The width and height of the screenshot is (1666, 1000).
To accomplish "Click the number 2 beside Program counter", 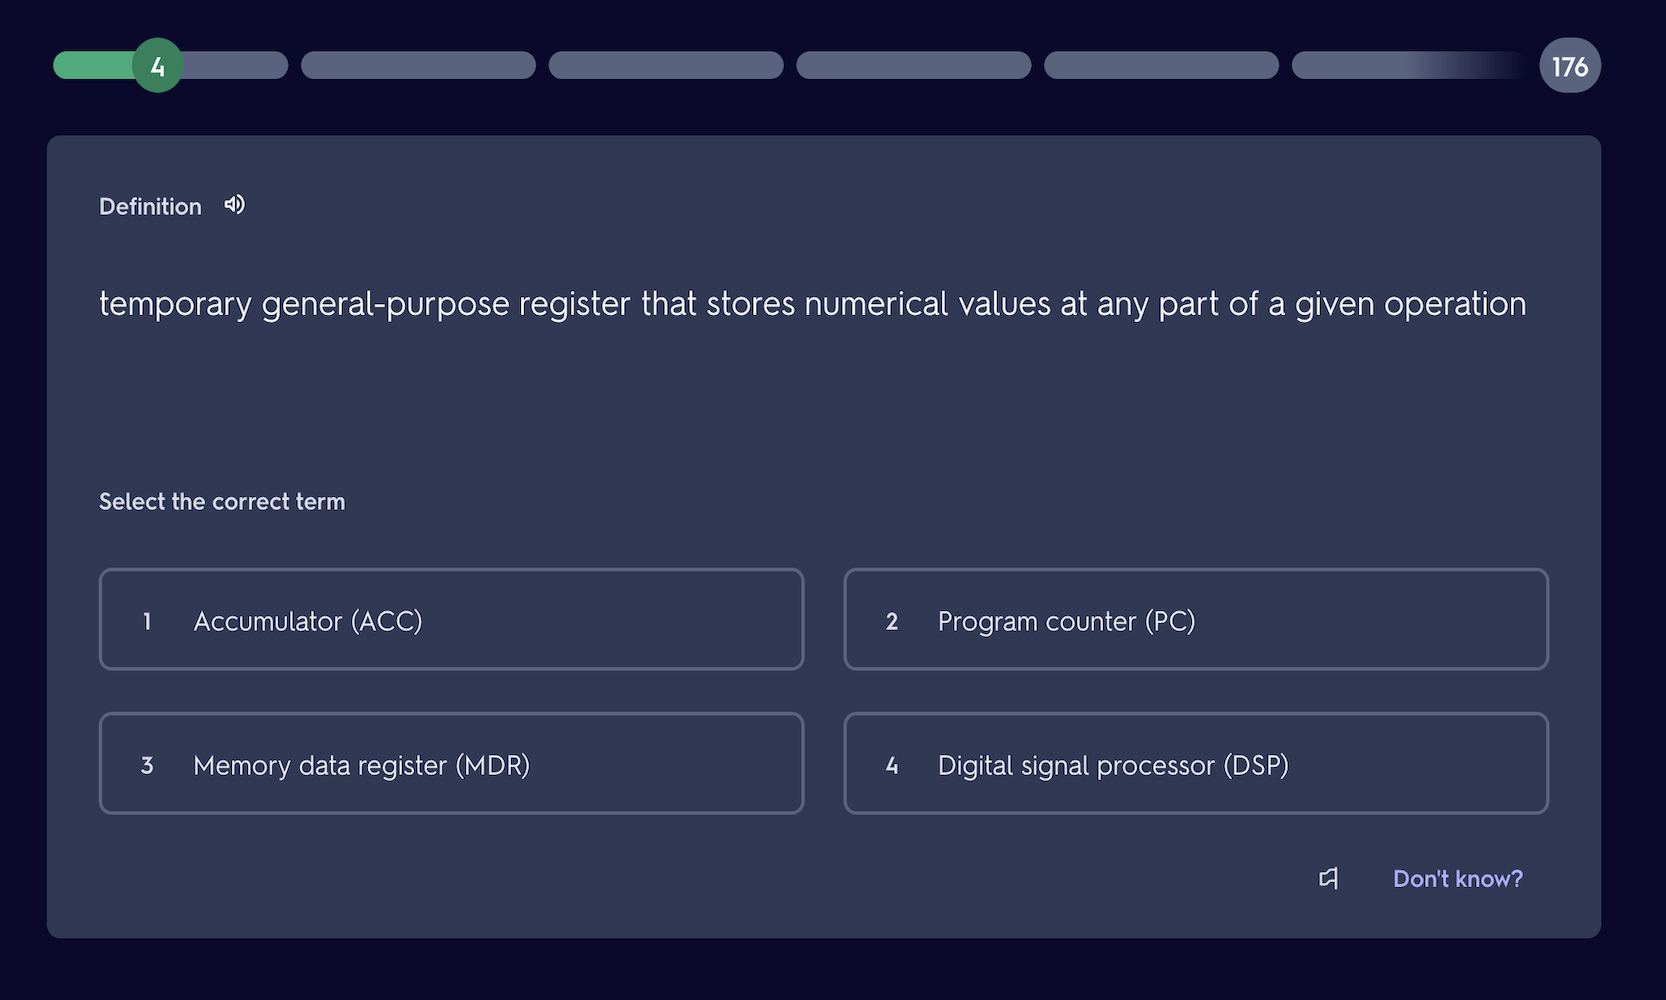I will tap(892, 621).
